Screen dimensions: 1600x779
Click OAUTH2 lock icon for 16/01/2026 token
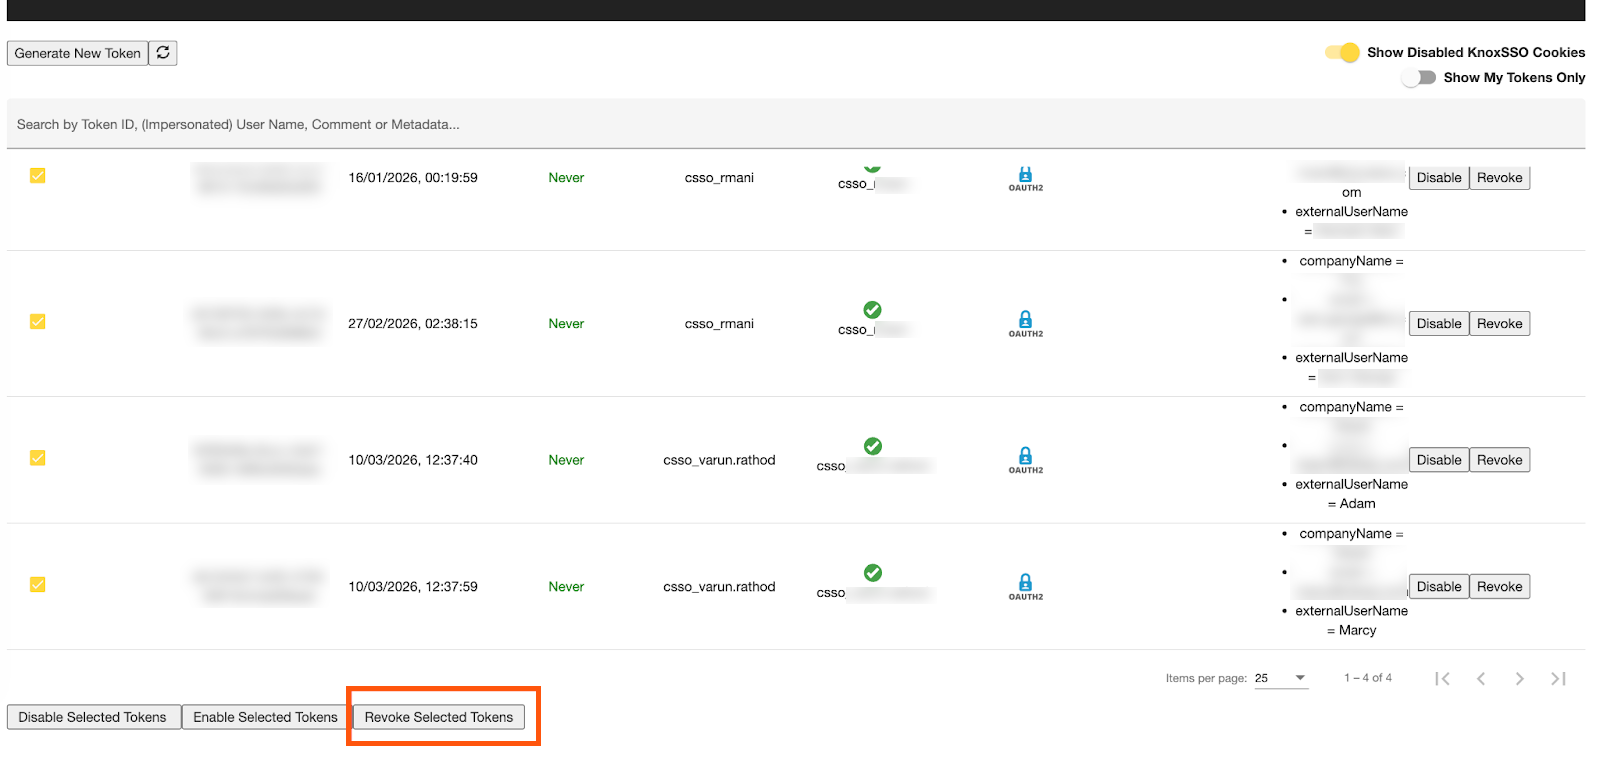(1025, 177)
